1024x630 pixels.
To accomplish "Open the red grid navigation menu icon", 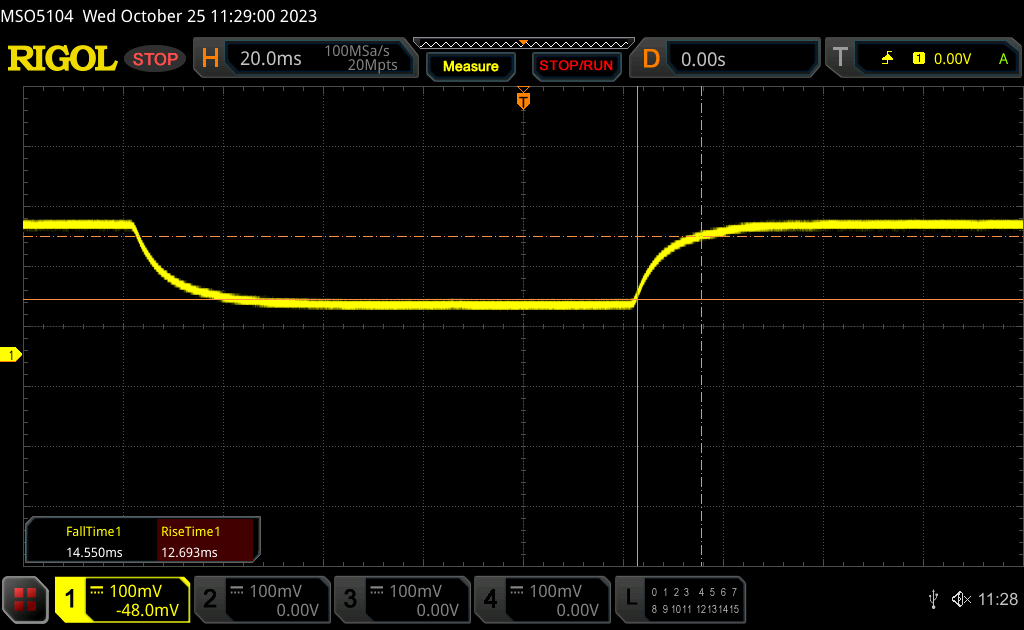I will (x=25, y=599).
